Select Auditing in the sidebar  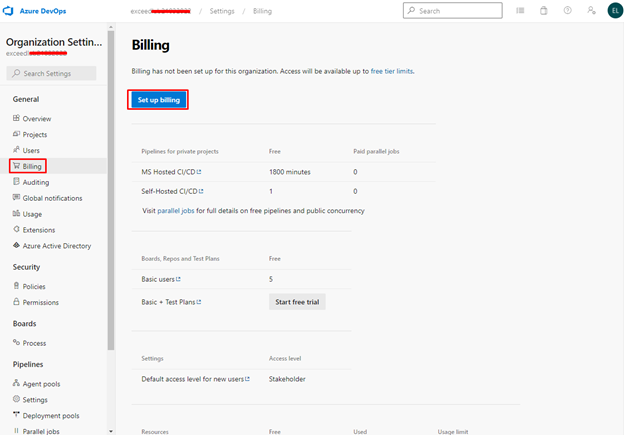click(x=36, y=182)
